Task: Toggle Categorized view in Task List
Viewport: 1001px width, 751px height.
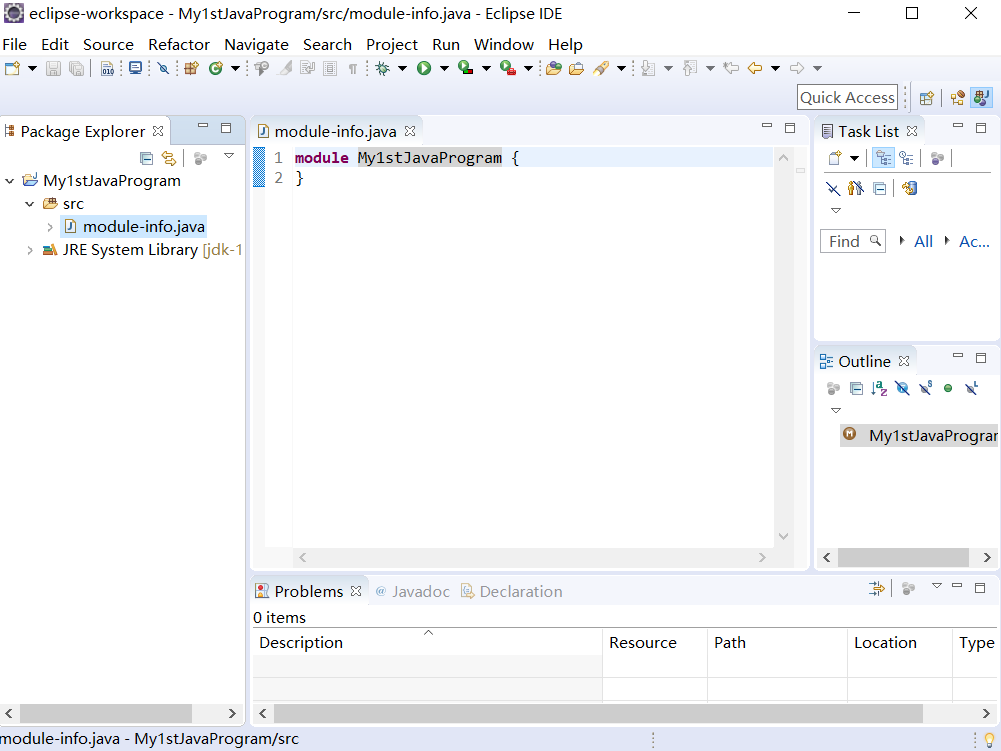Action: (x=884, y=158)
